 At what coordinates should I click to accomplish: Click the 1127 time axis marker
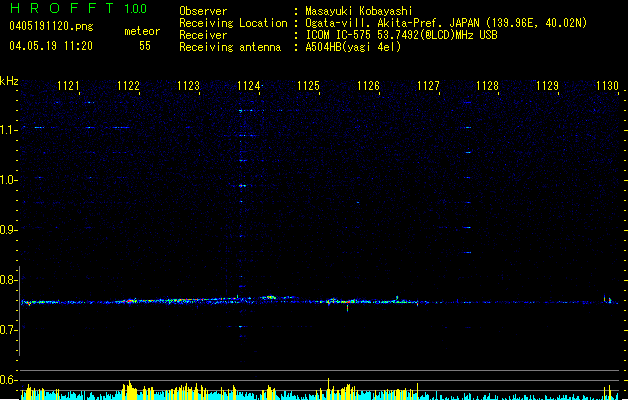pyautogui.click(x=428, y=86)
